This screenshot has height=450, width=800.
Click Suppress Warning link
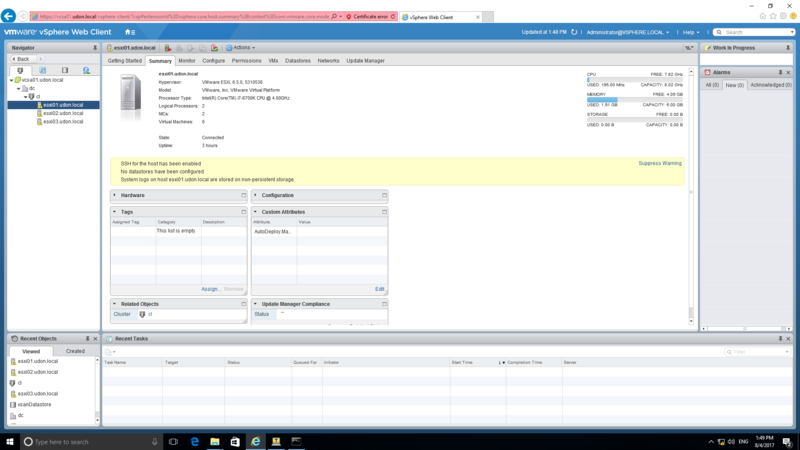(x=660, y=163)
